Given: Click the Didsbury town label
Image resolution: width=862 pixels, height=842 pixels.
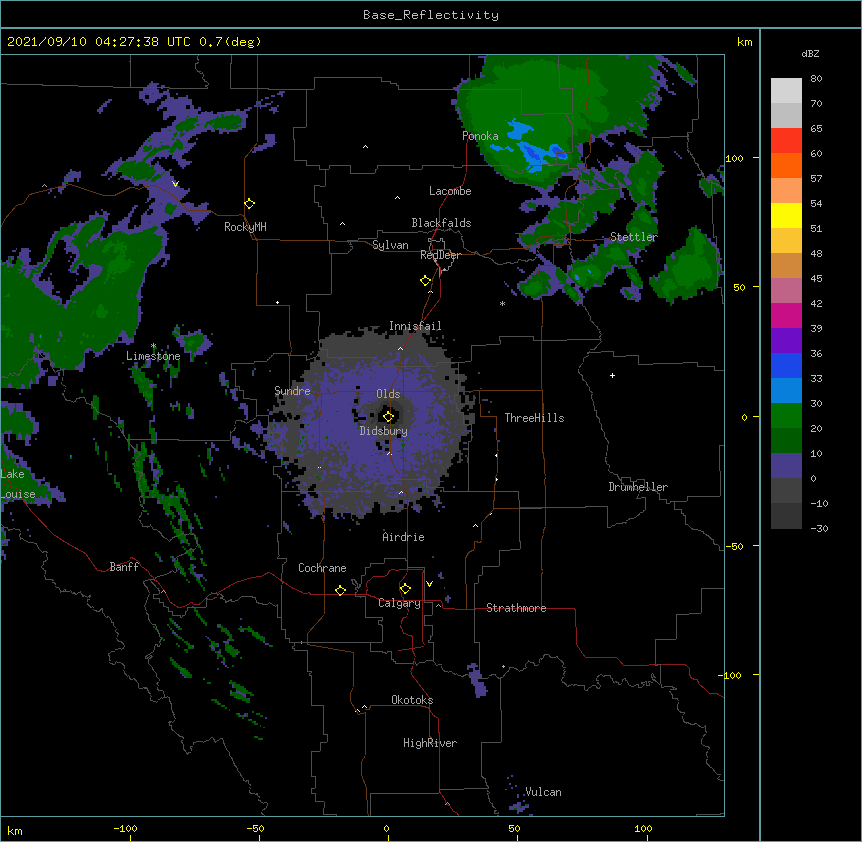Looking at the screenshot, I should (x=384, y=431).
